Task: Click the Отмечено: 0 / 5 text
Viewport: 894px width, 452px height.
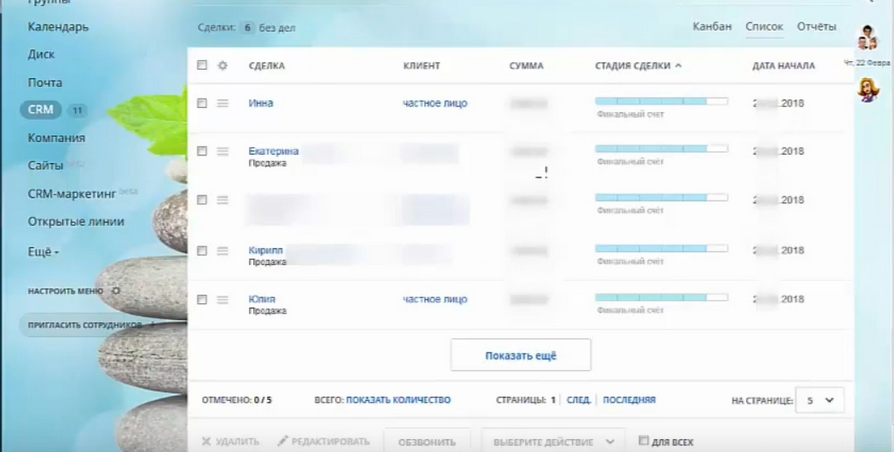Action: pos(237,400)
